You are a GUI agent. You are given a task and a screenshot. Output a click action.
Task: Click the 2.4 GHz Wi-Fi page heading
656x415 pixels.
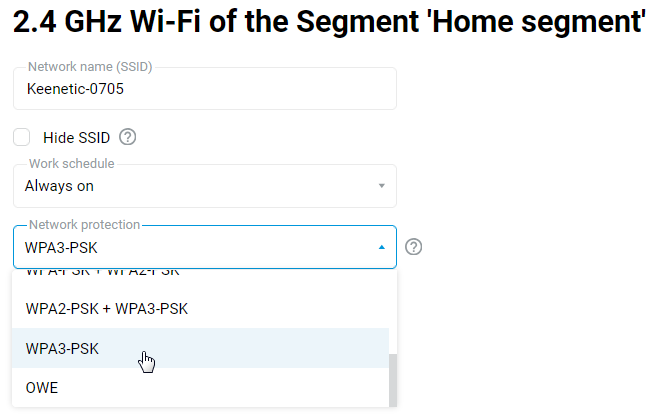coord(328,22)
